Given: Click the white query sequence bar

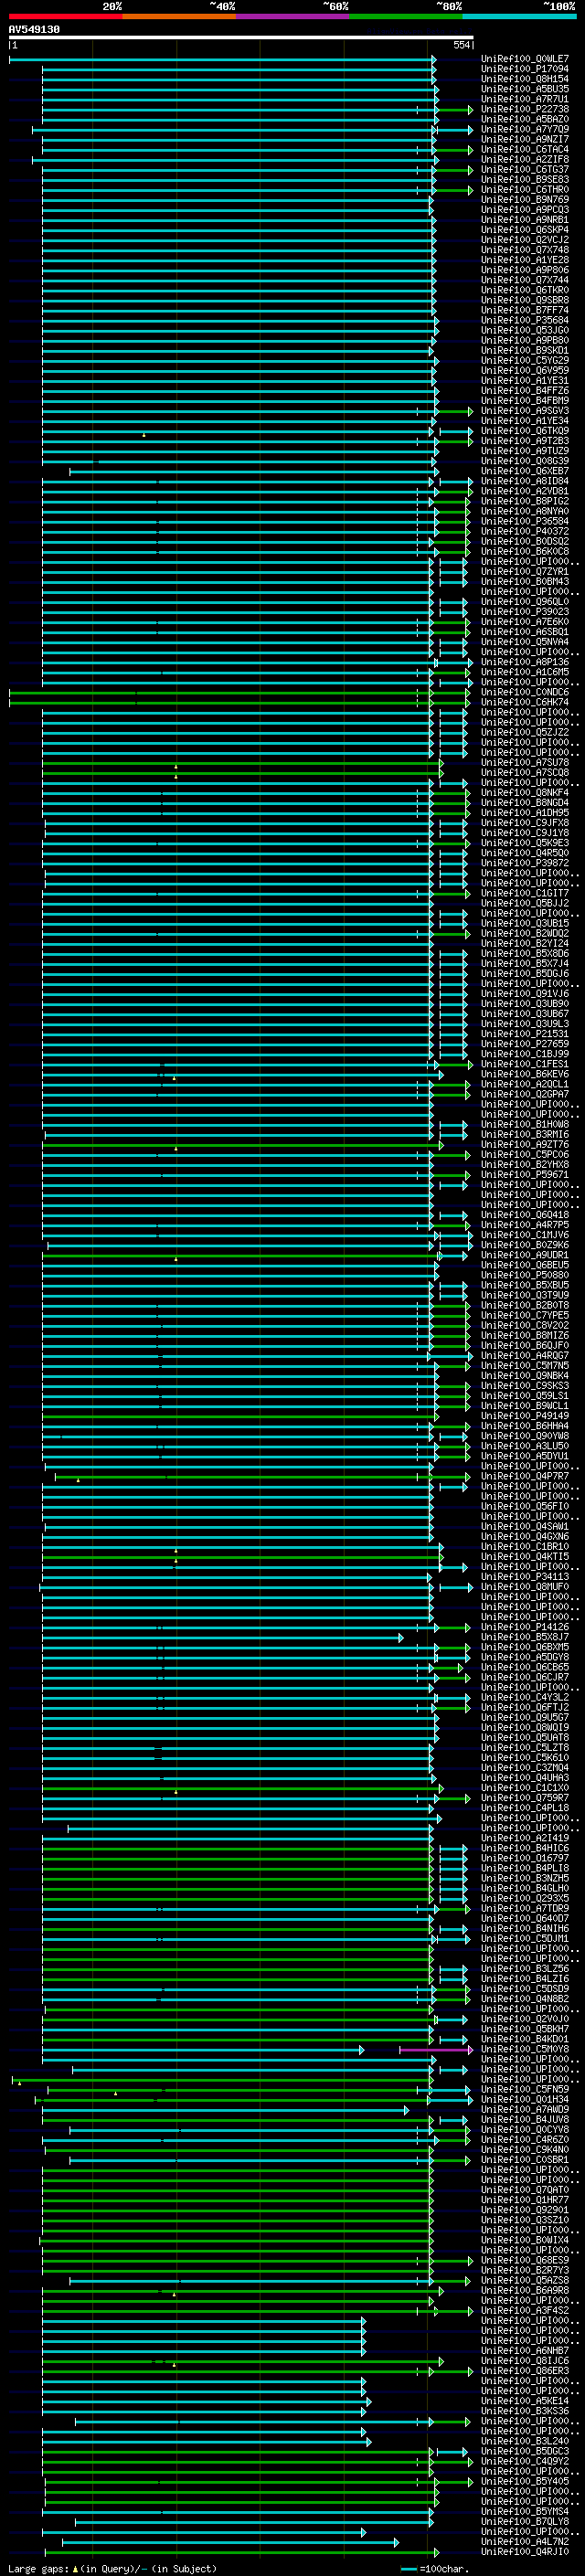Looking at the screenshot, I should click(241, 38).
